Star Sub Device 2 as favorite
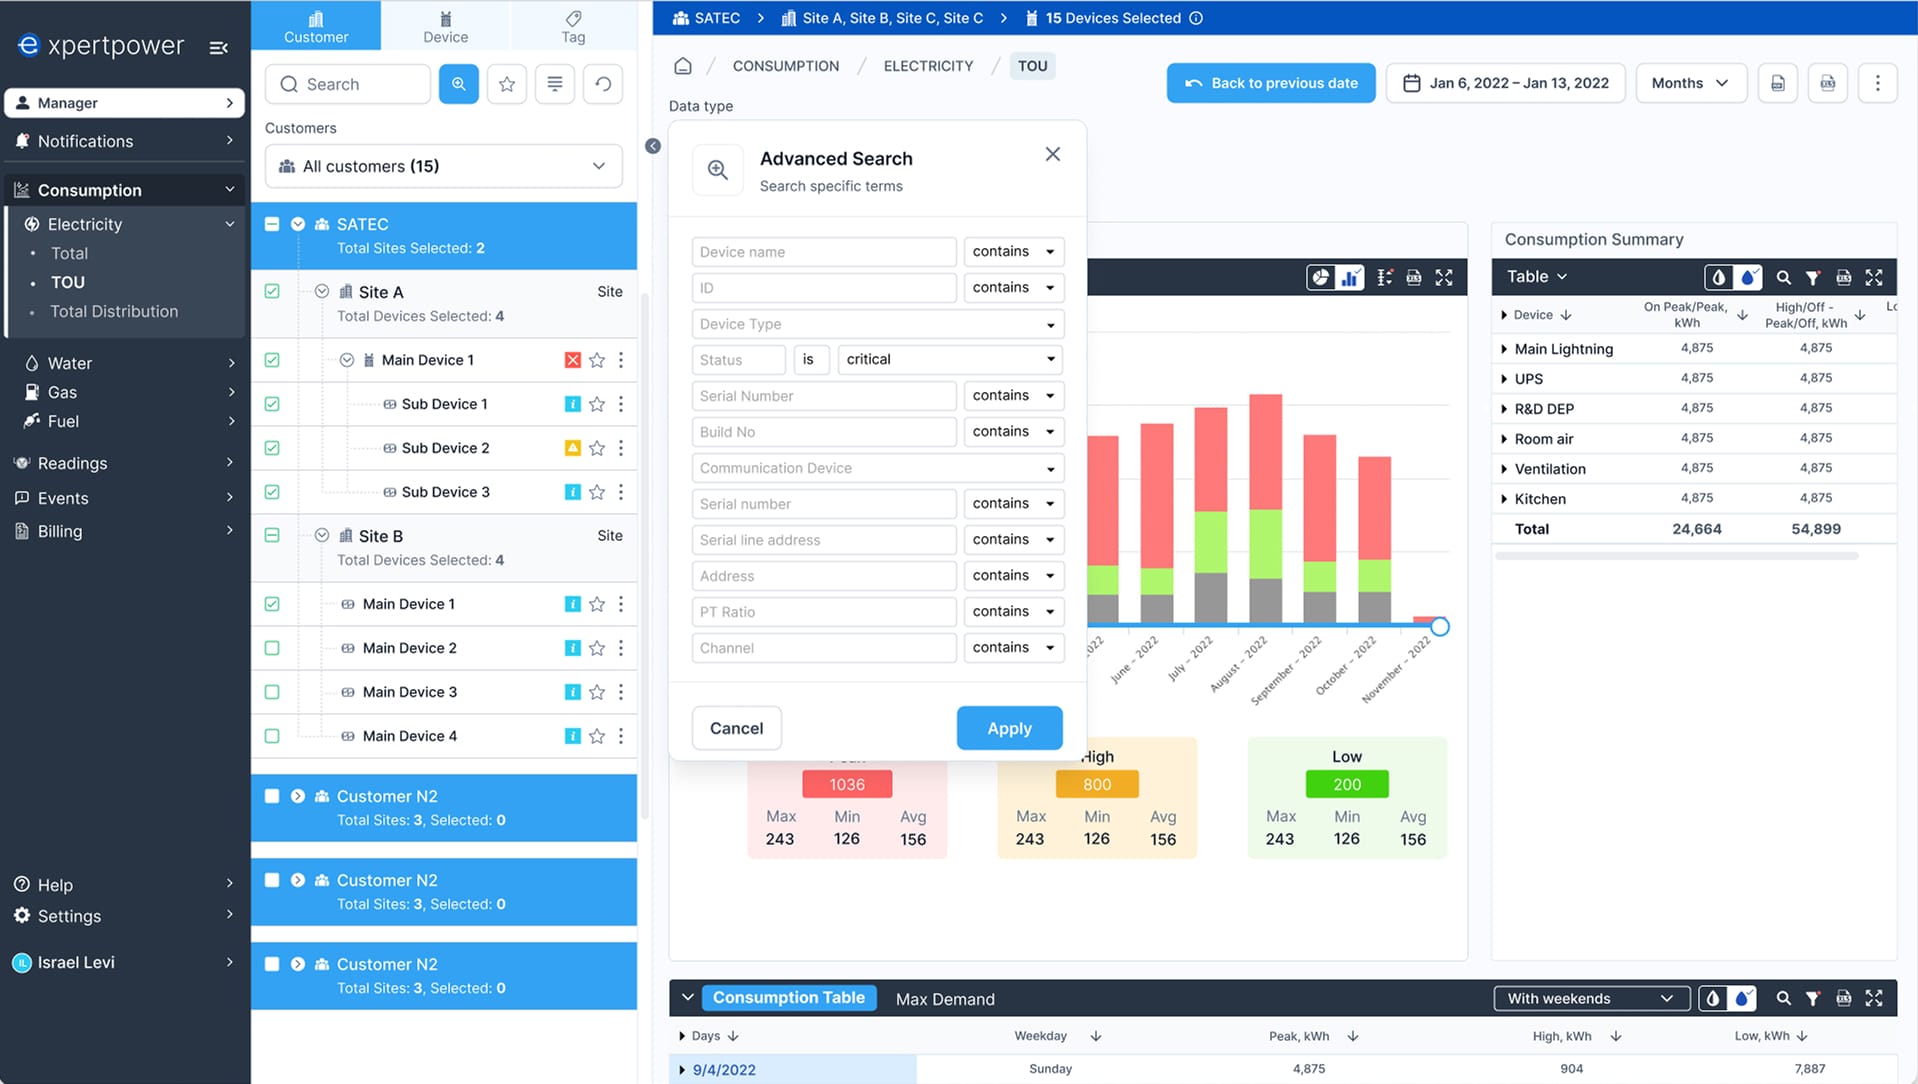The width and height of the screenshot is (1918, 1084). pos(597,448)
